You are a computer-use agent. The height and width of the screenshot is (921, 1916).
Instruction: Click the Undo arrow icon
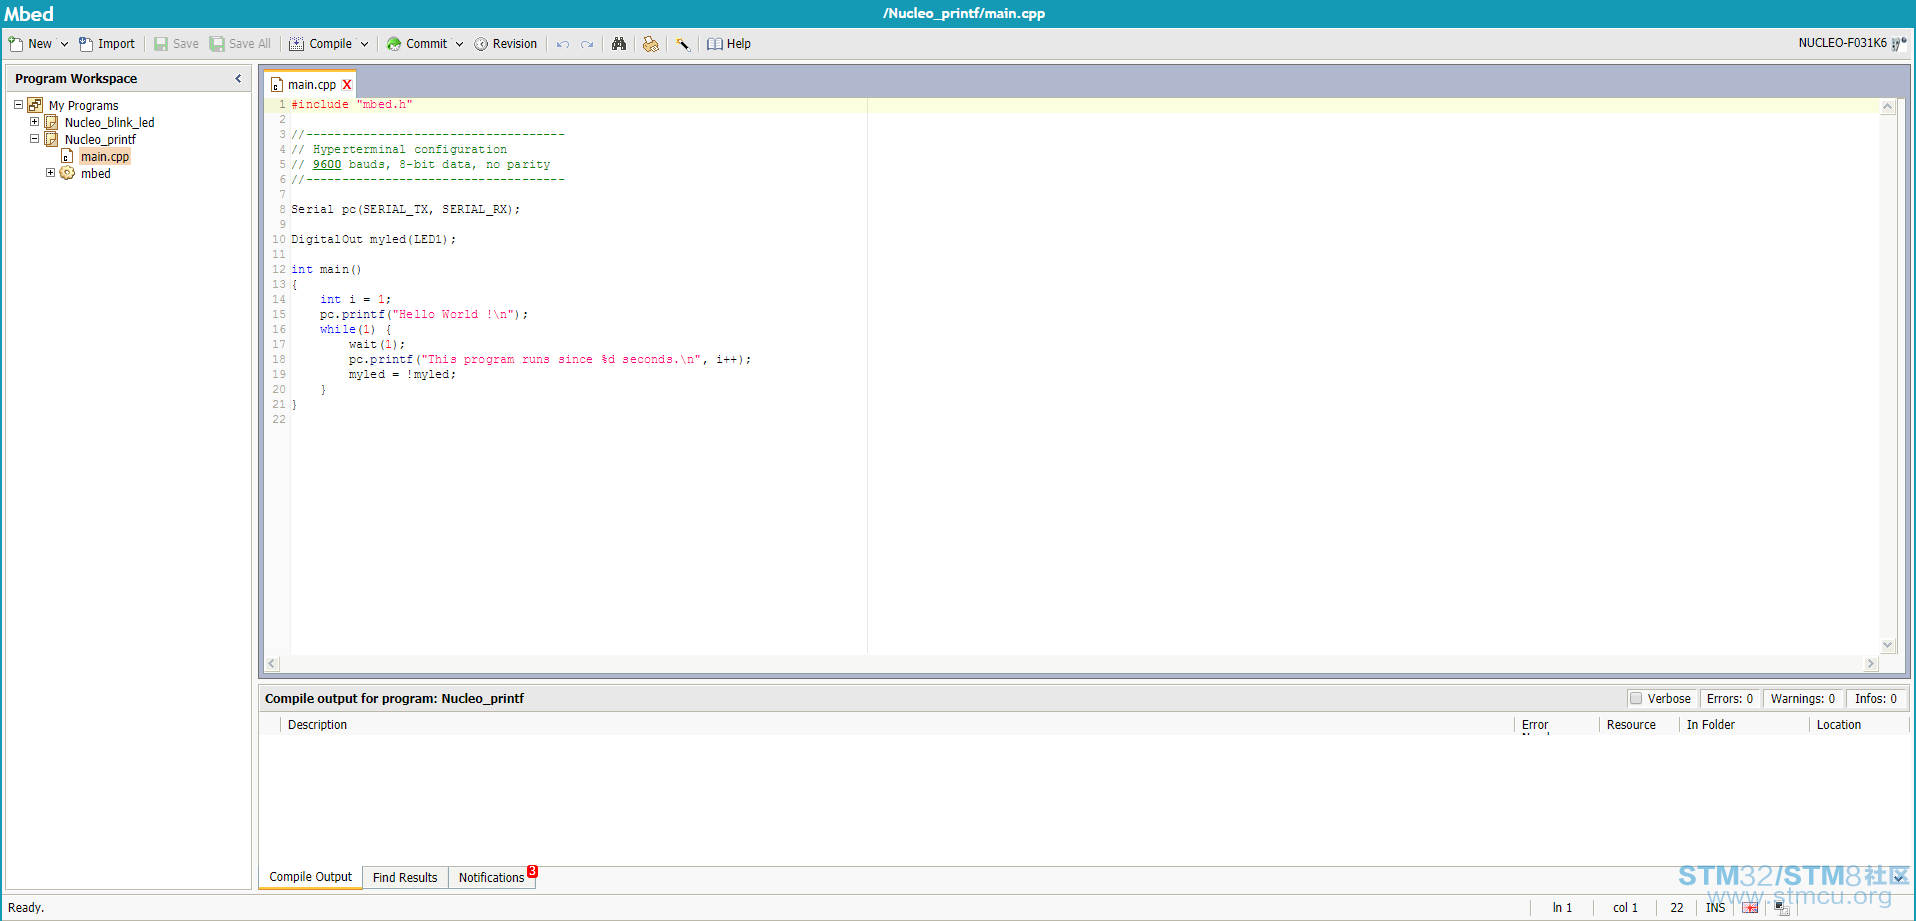pos(563,44)
